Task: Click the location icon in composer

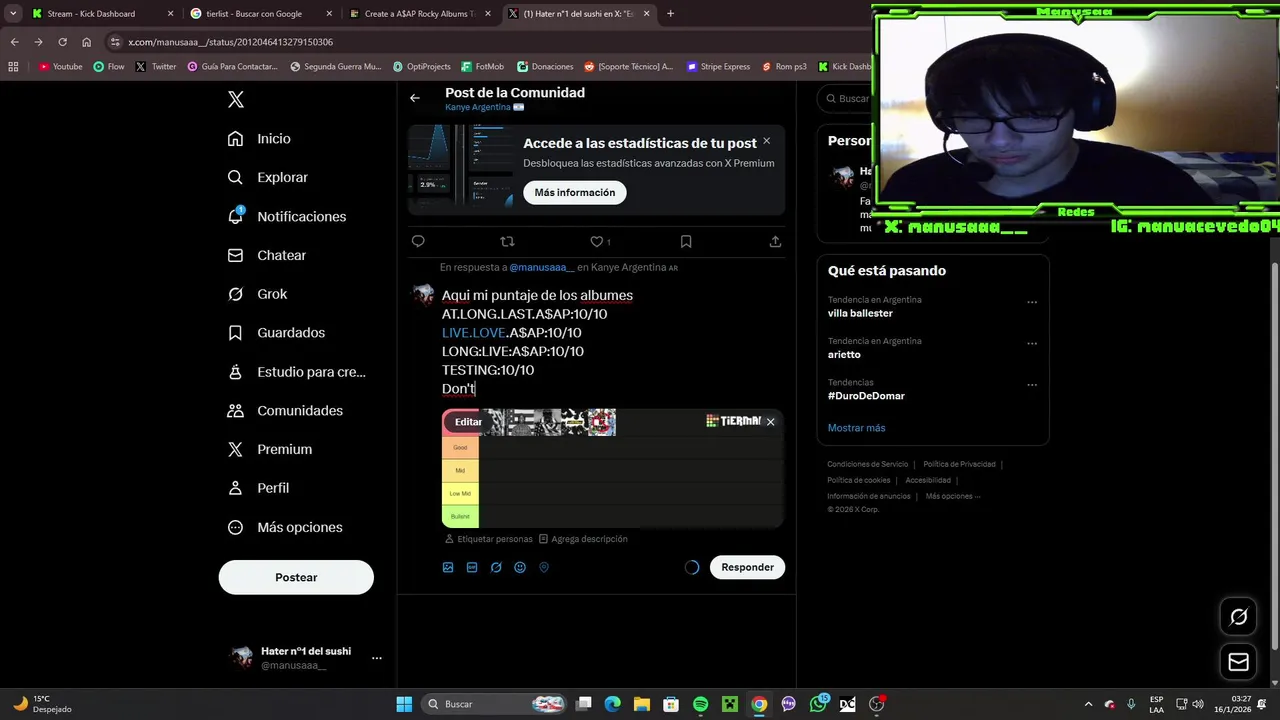Action: click(x=544, y=567)
